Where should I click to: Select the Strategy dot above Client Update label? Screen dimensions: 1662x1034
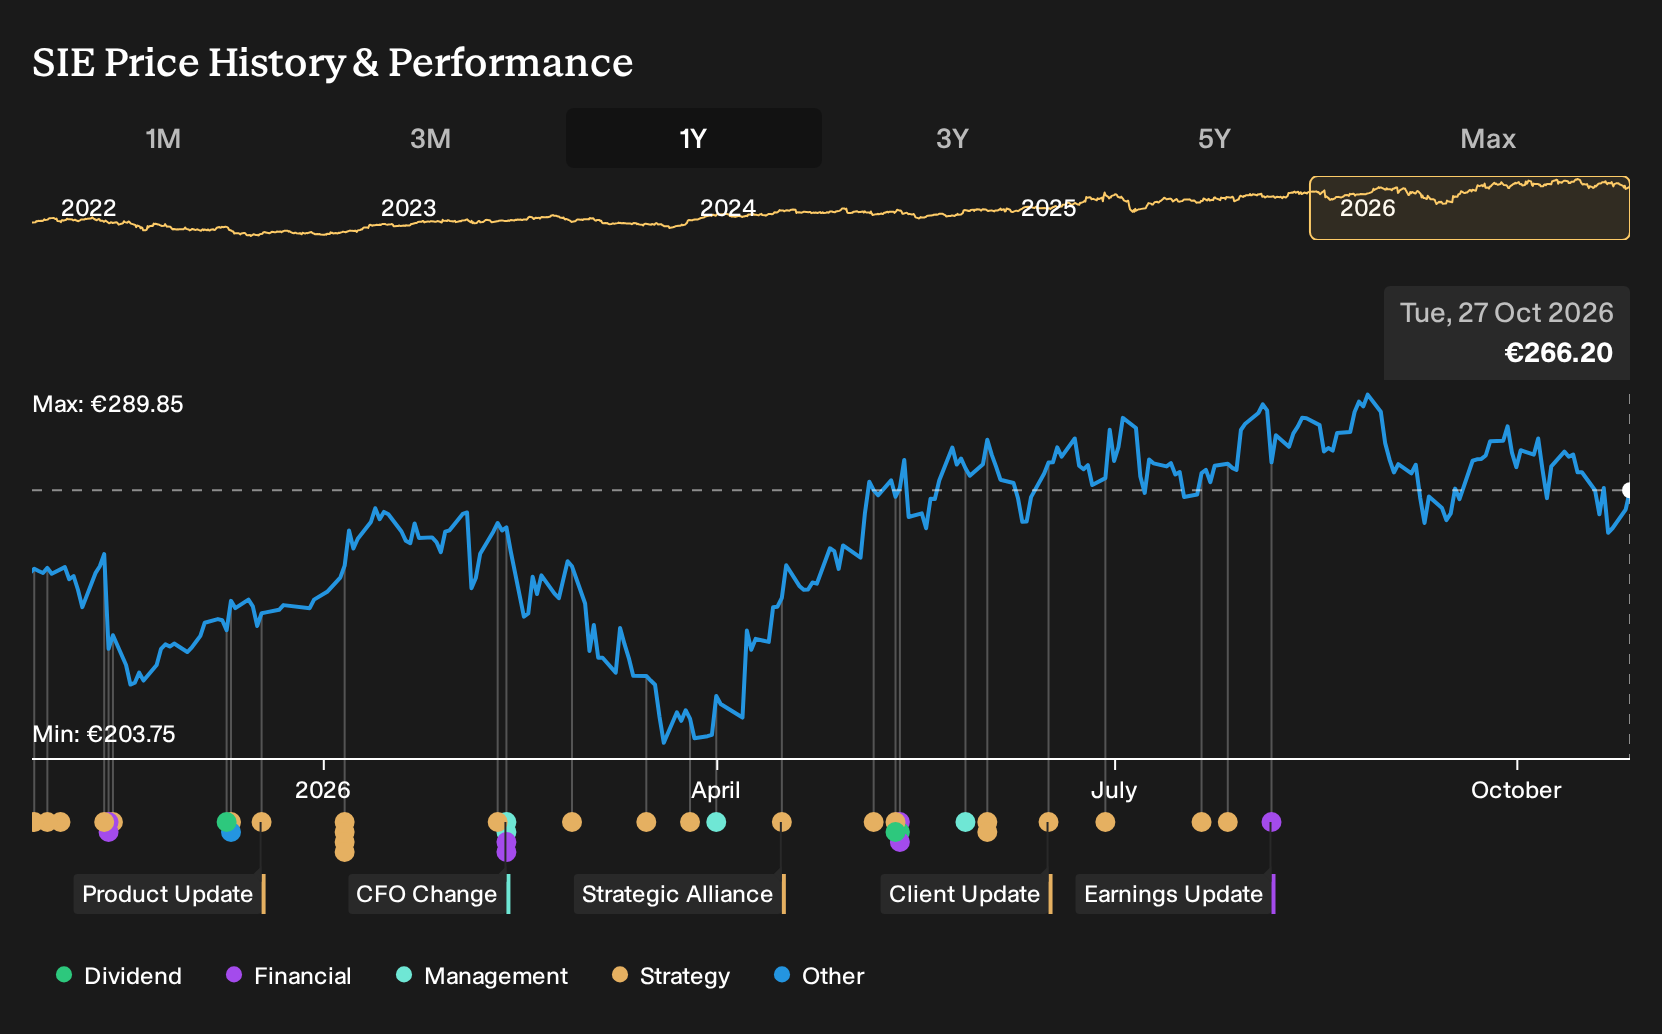point(1048,822)
